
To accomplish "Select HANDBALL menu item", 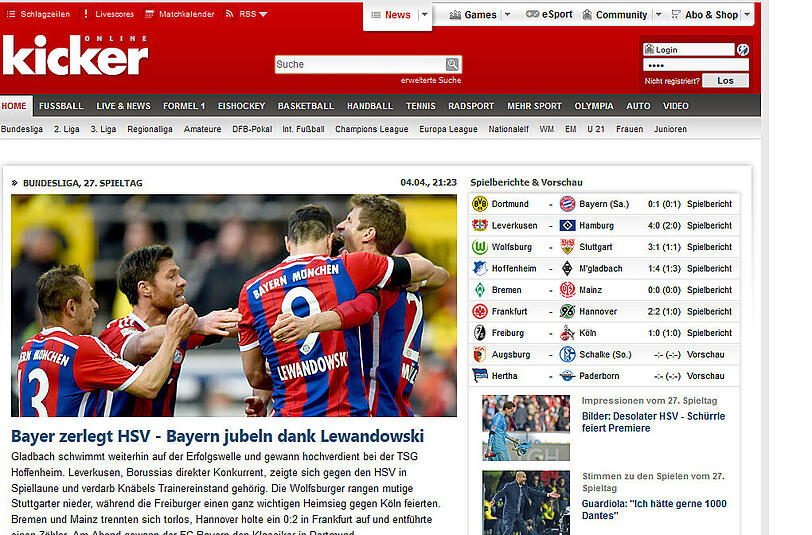I will coord(370,106).
